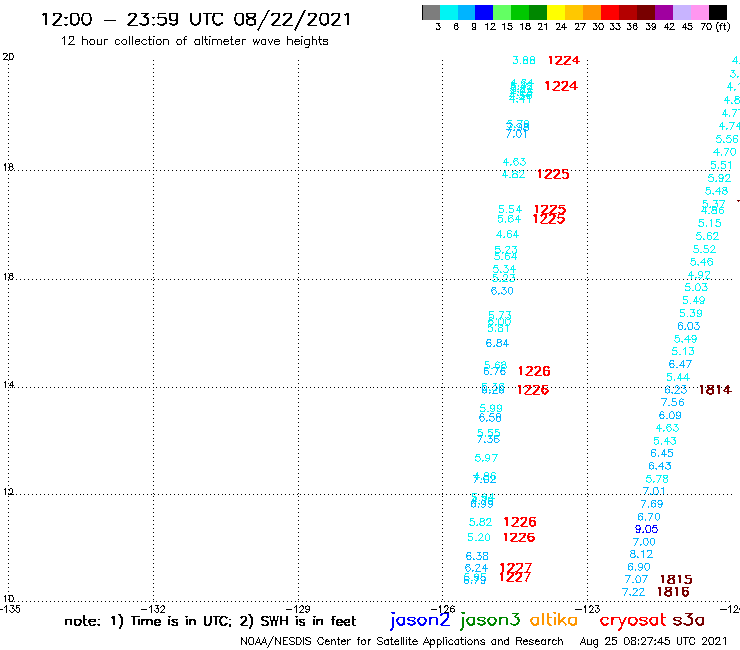Click the wave height value '6.30'

click(x=502, y=291)
